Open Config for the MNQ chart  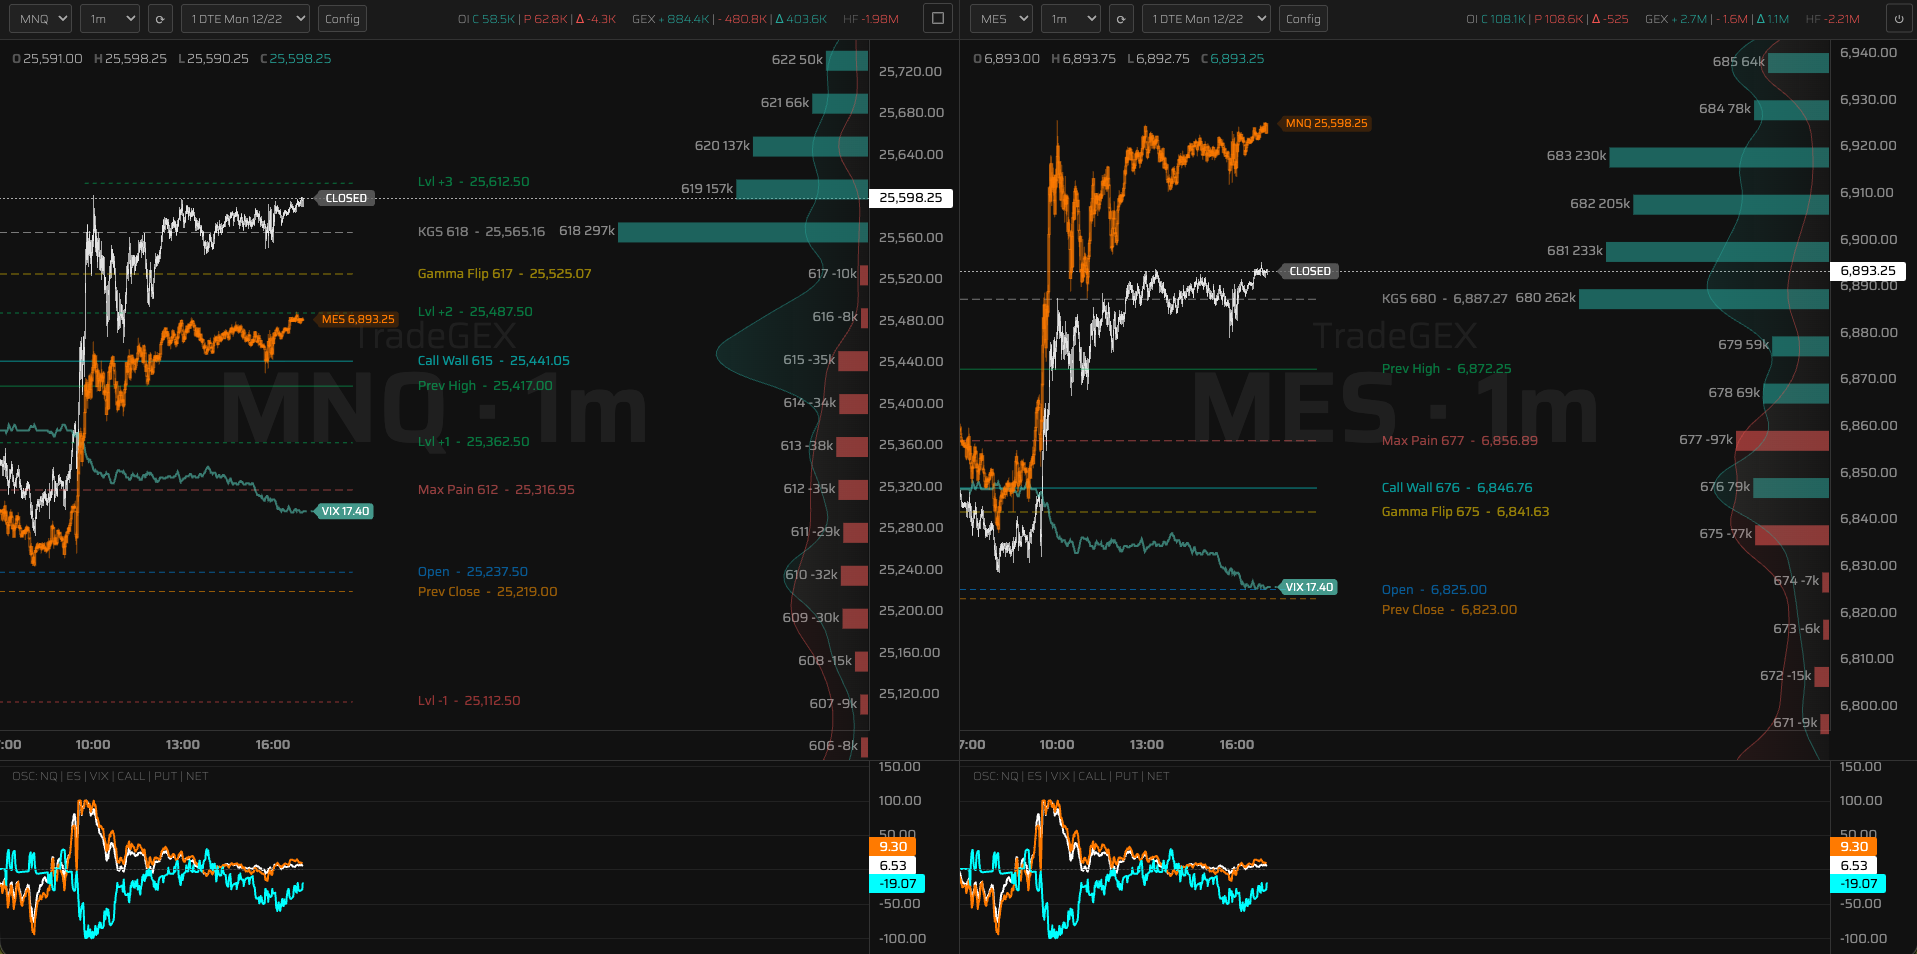342,18
